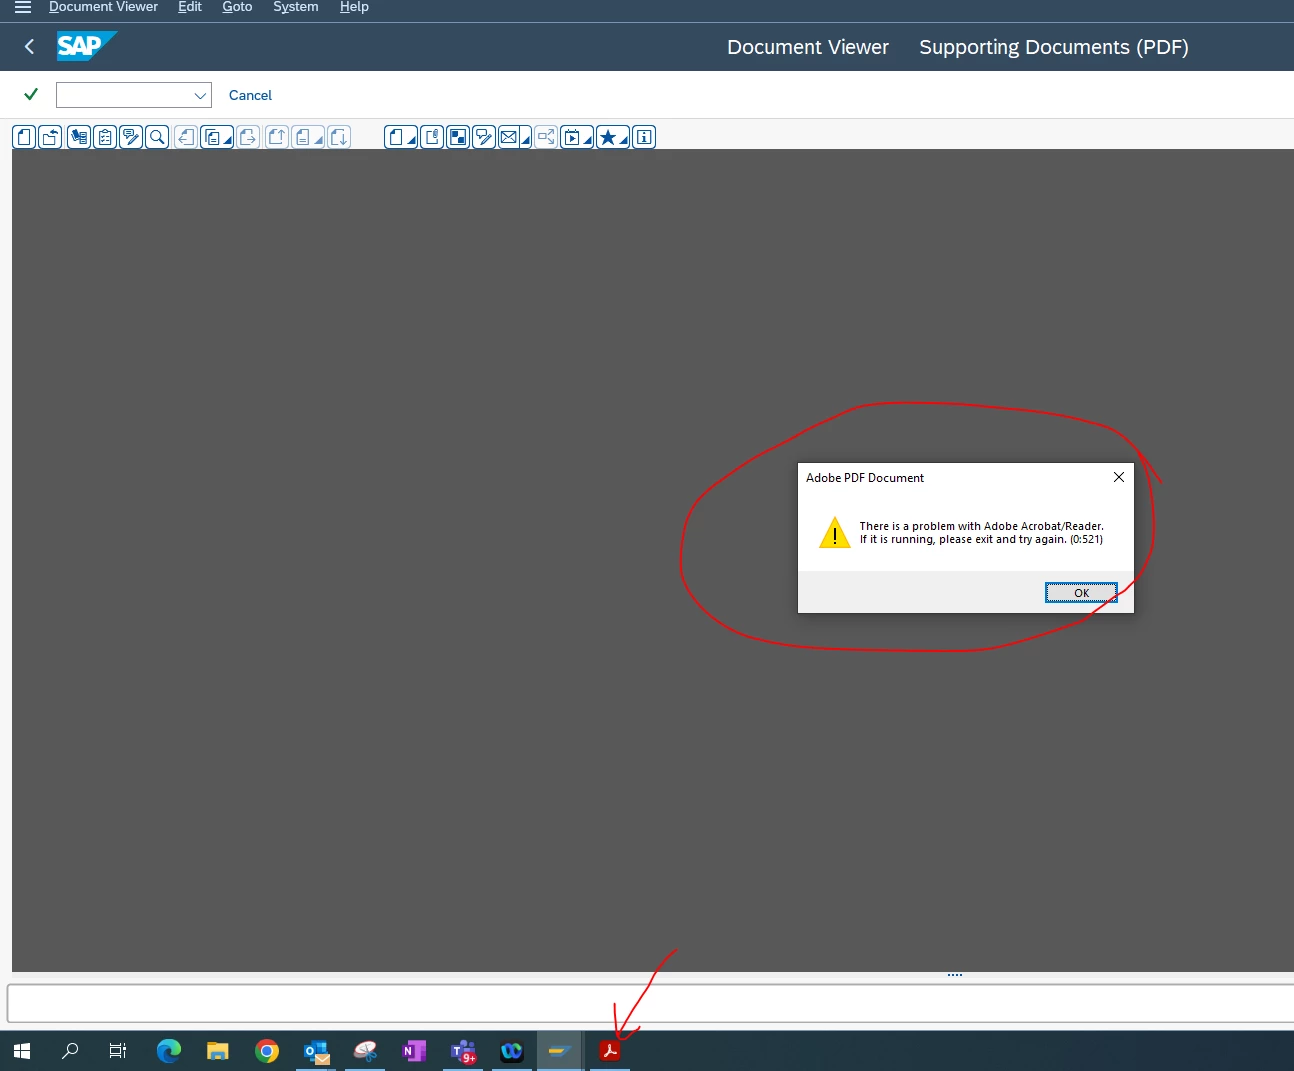Click the clipboard checklist toolbar icon
Viewport: 1294px width, 1071px height.
pos(105,137)
